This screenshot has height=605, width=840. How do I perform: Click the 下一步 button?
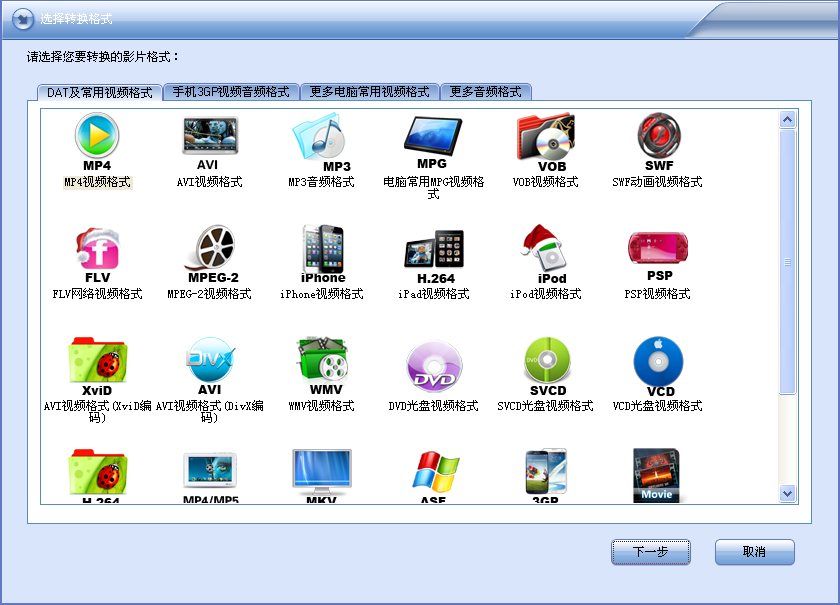point(651,552)
